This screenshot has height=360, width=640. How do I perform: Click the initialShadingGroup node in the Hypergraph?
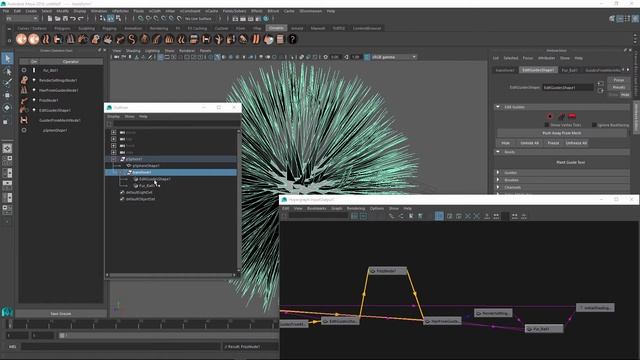pos(596,307)
